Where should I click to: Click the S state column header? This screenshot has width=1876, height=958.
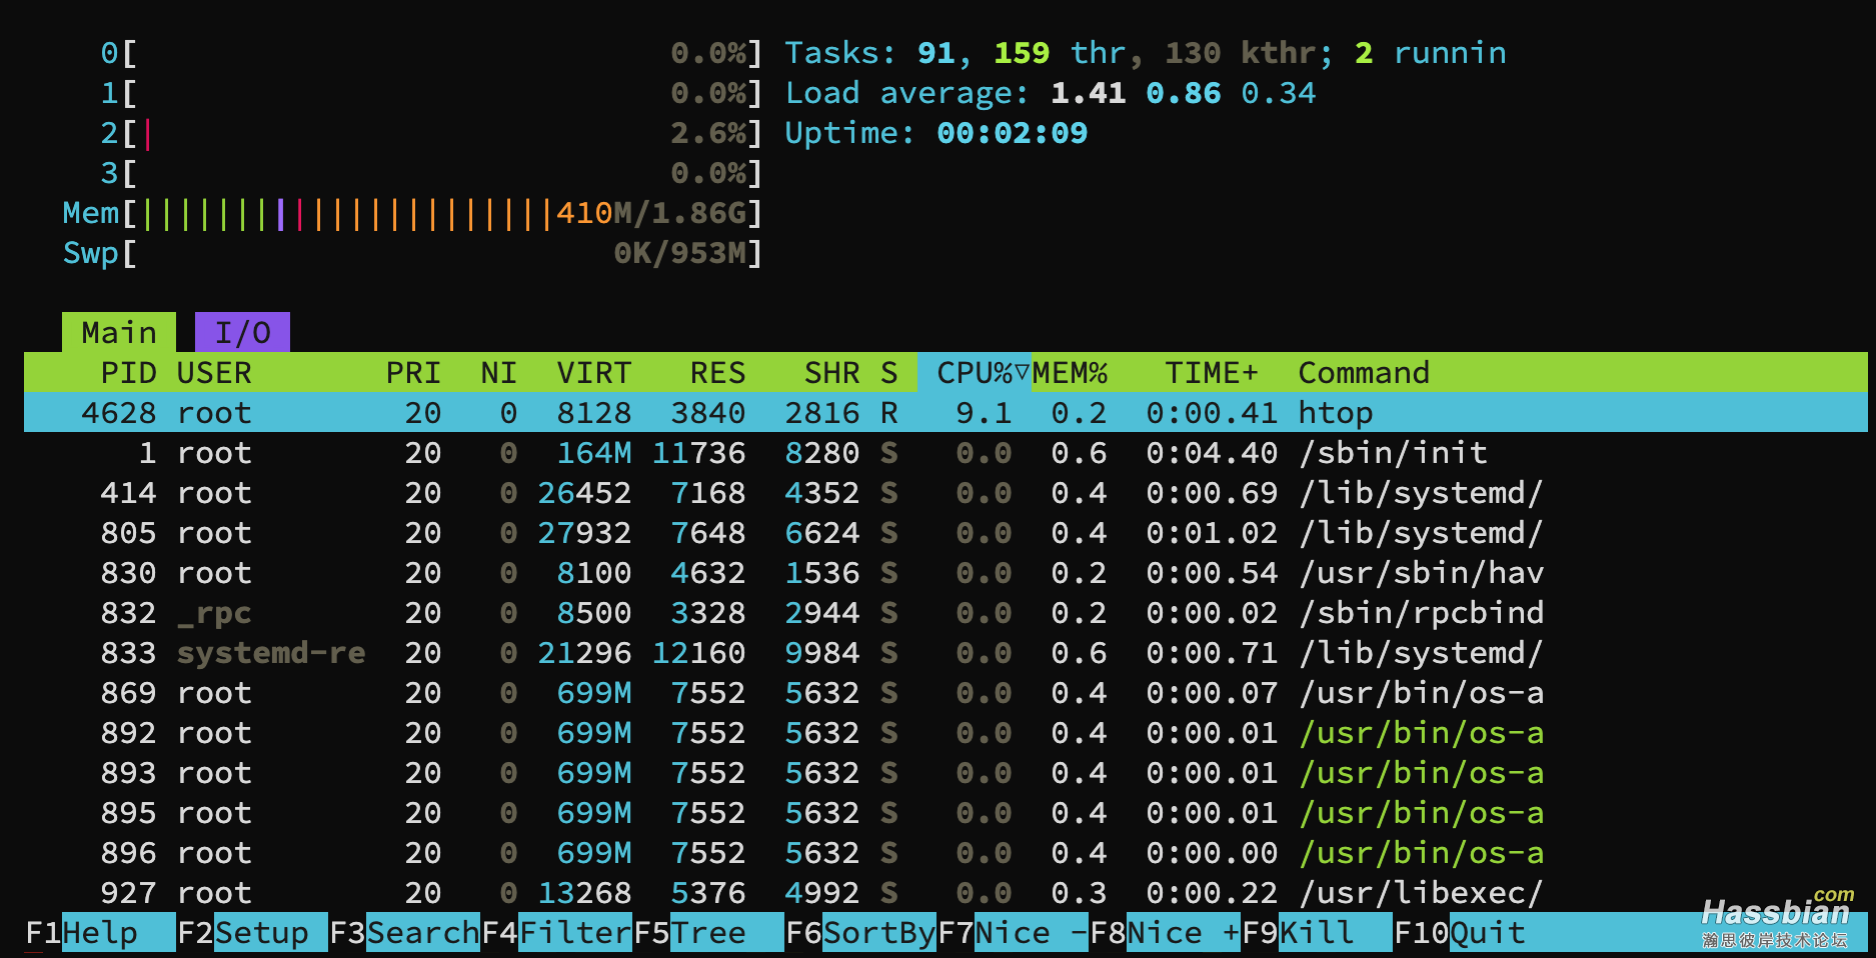889,372
